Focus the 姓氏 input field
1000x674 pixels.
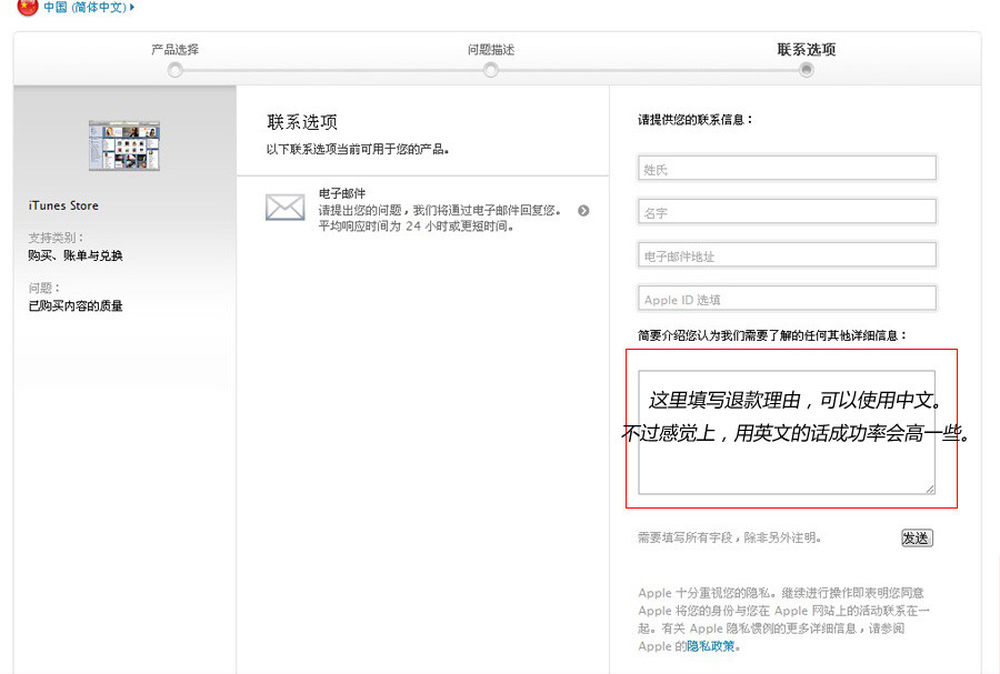coord(787,168)
